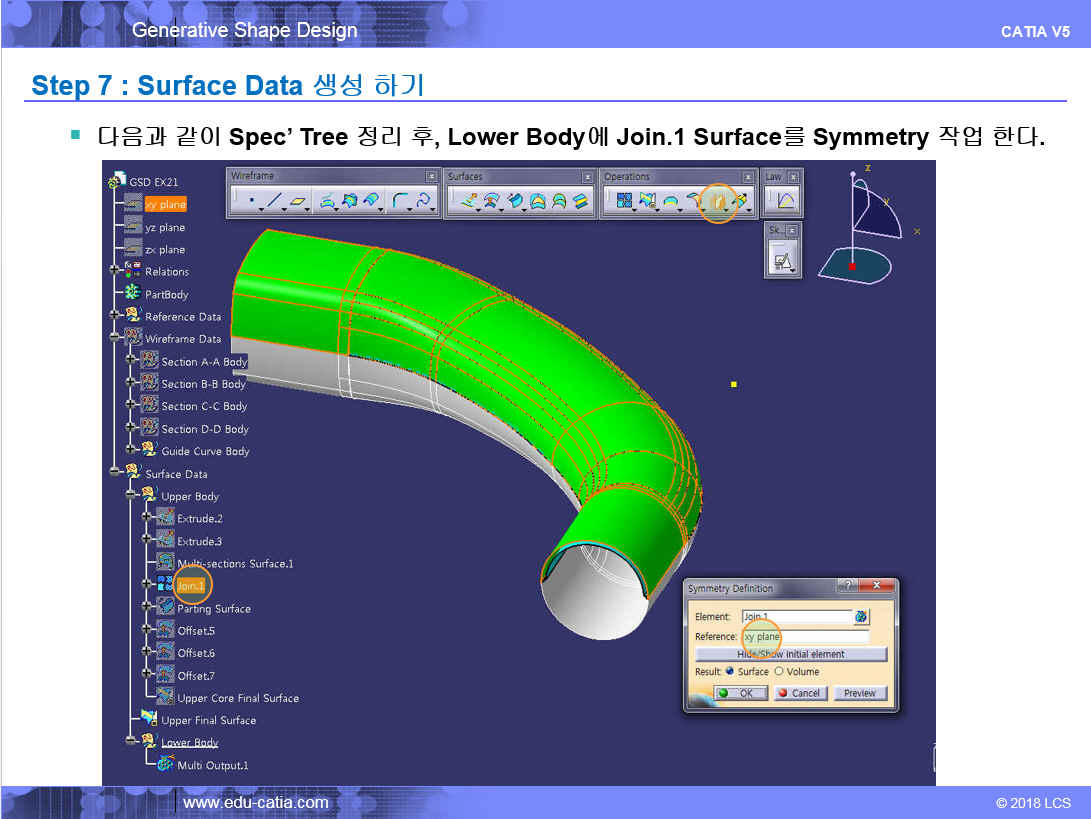Expand the Section A-A Body node

click(x=131, y=361)
